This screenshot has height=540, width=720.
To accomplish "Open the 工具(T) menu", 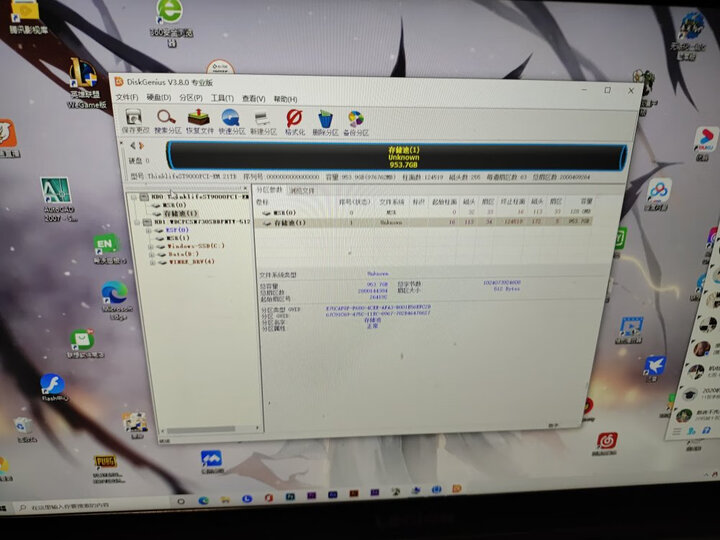I will tap(222, 98).
